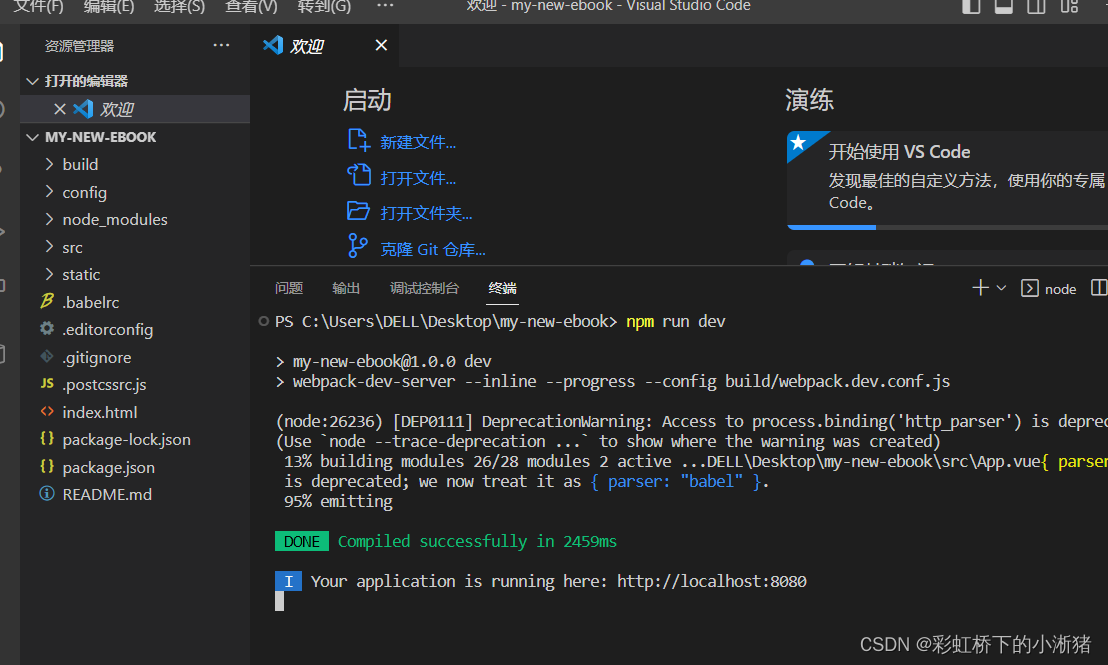Switch to the 调试控制台 panel tab
Image resolution: width=1108 pixels, height=665 pixels.
click(x=425, y=288)
